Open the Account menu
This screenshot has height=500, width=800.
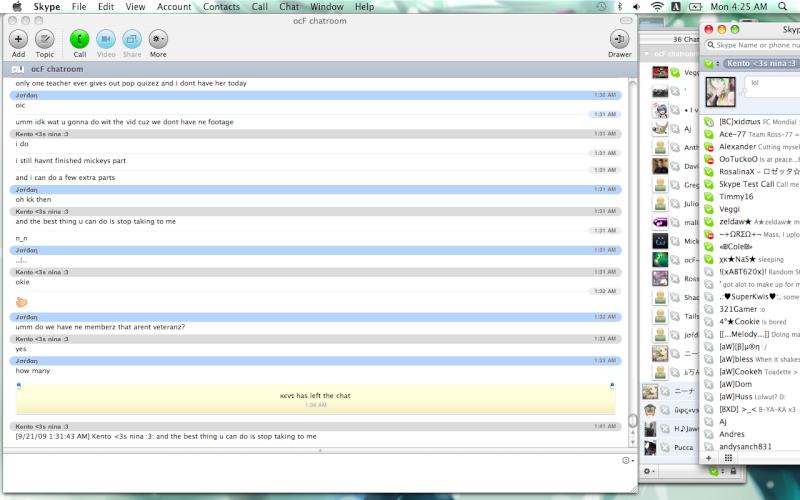coord(174,7)
